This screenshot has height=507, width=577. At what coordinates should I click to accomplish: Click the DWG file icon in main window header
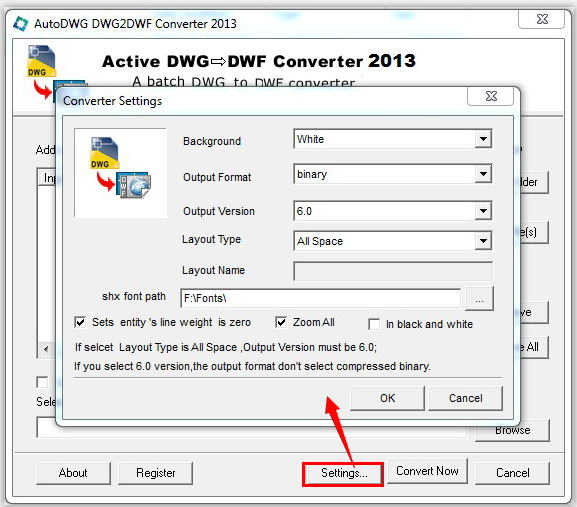[x=41, y=61]
